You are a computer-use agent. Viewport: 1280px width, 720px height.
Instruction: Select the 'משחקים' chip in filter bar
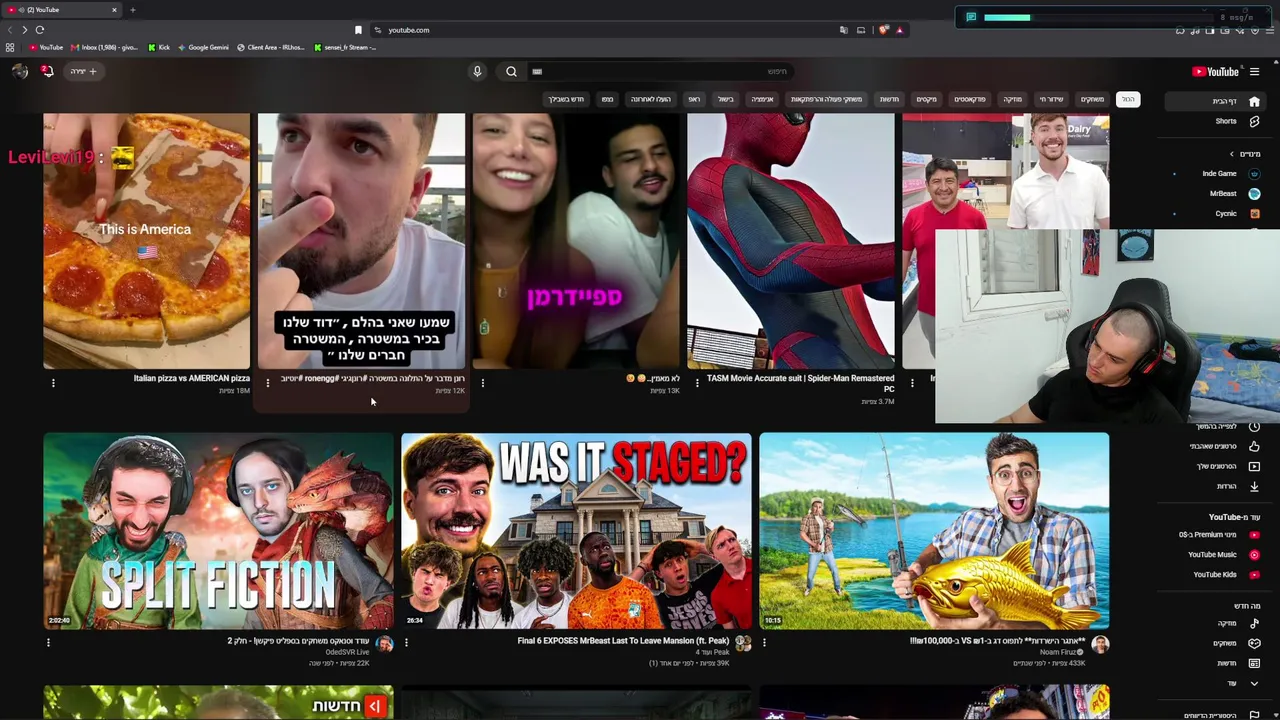point(1092,99)
